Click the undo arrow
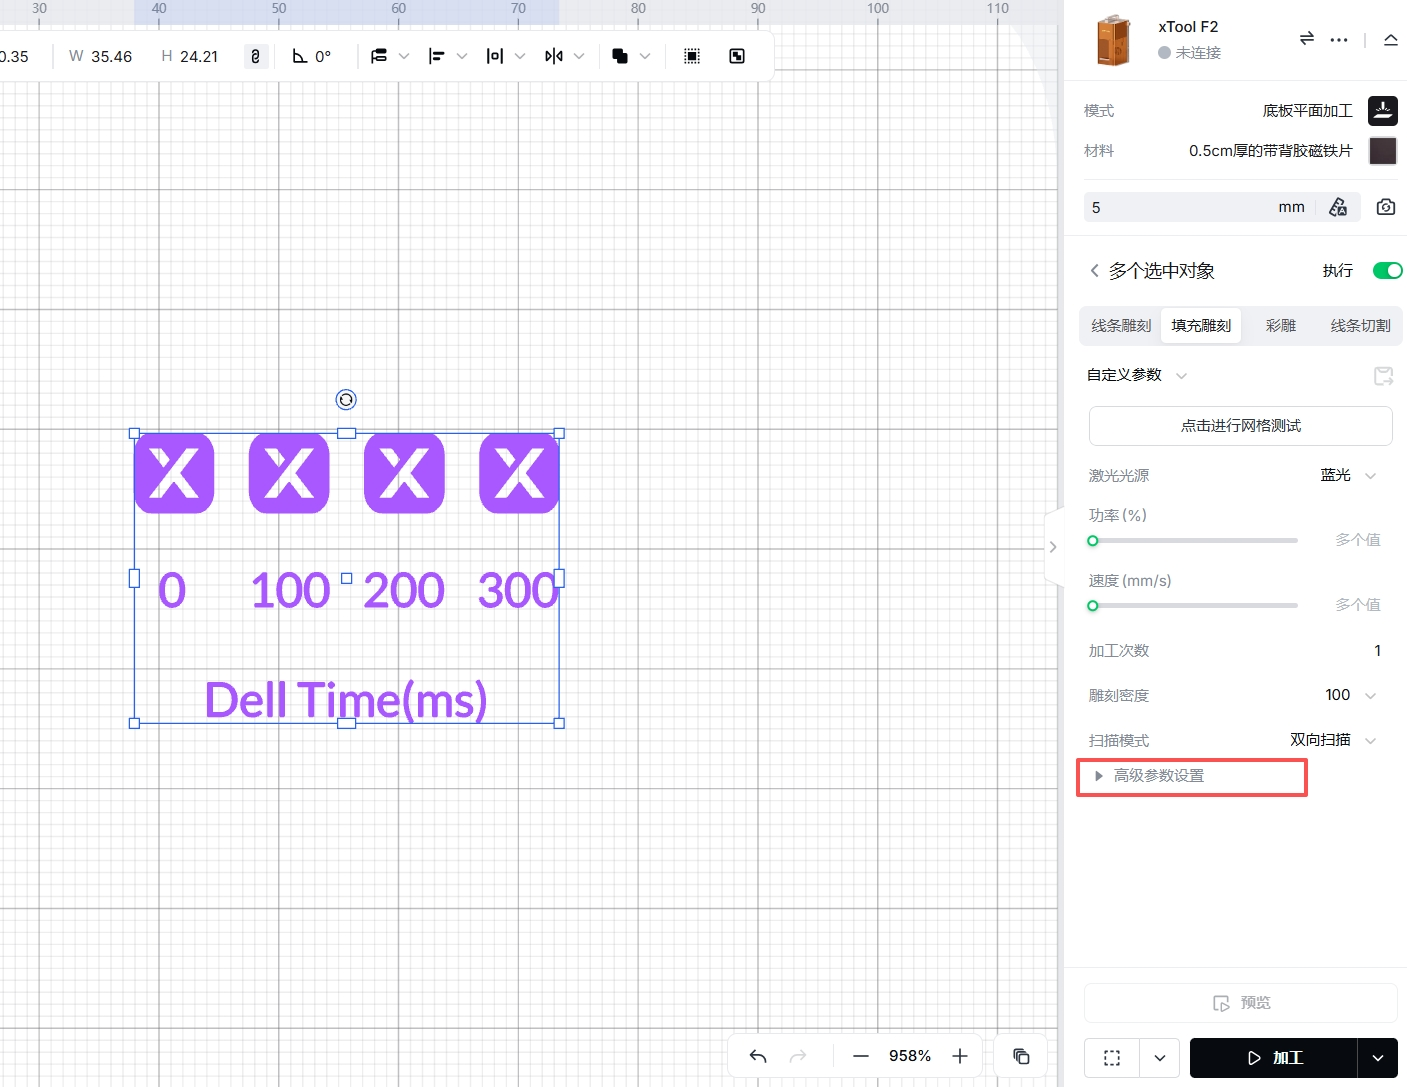The image size is (1407, 1087). pos(758,1056)
